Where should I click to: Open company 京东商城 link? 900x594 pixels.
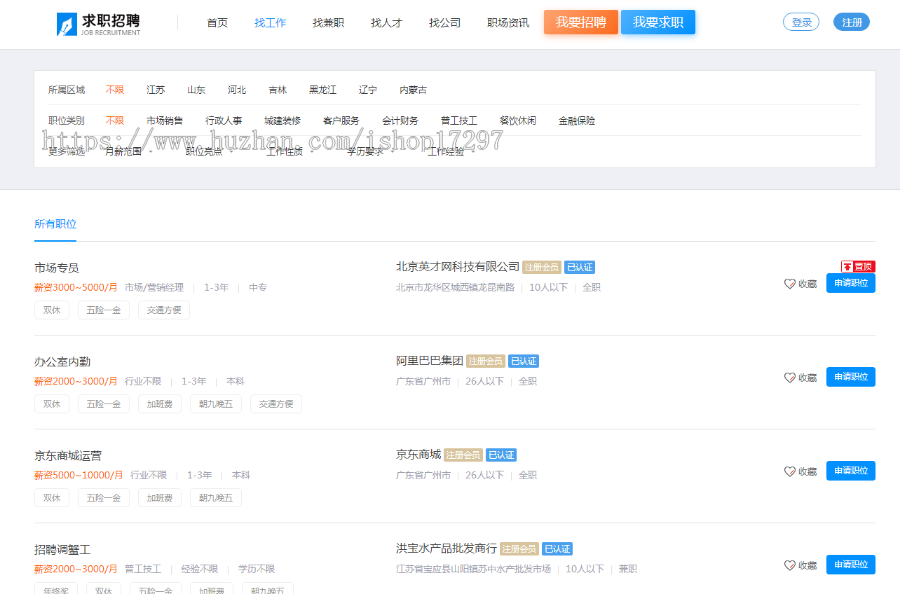click(x=418, y=455)
